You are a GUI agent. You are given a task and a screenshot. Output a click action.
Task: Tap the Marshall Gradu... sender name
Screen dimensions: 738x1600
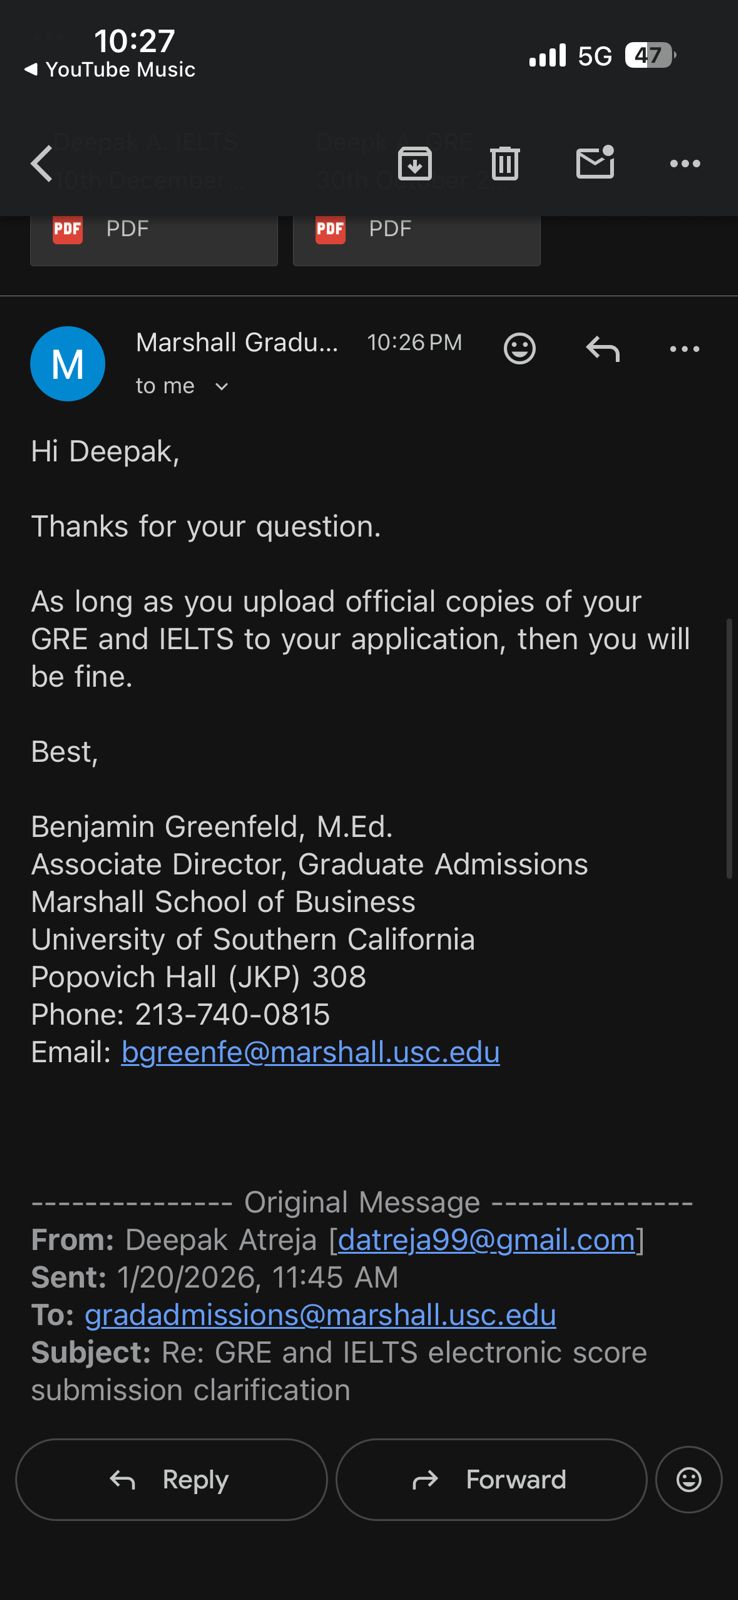tap(237, 343)
